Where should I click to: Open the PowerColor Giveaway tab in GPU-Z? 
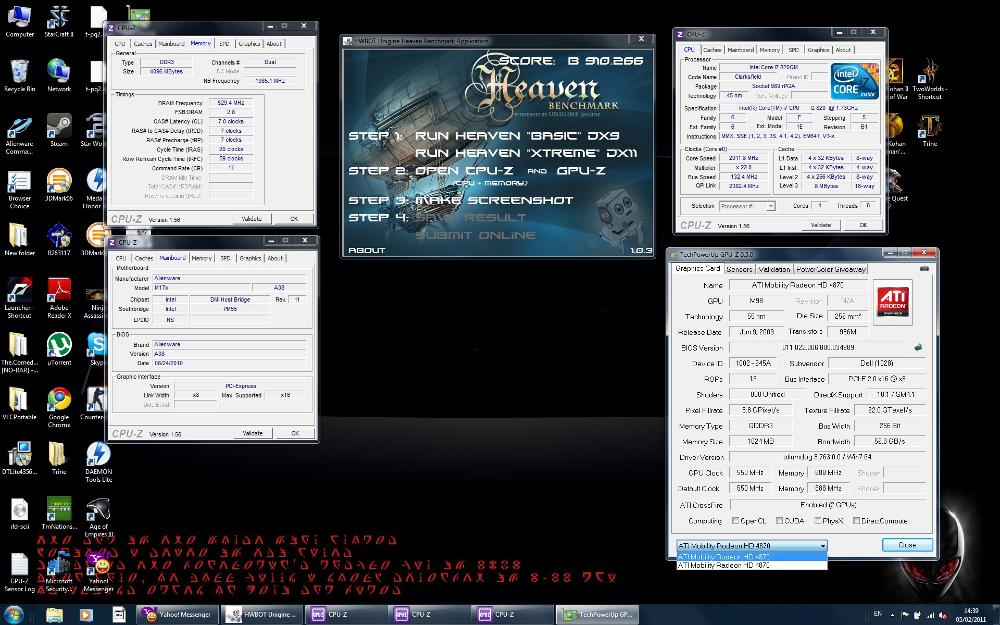coord(830,269)
